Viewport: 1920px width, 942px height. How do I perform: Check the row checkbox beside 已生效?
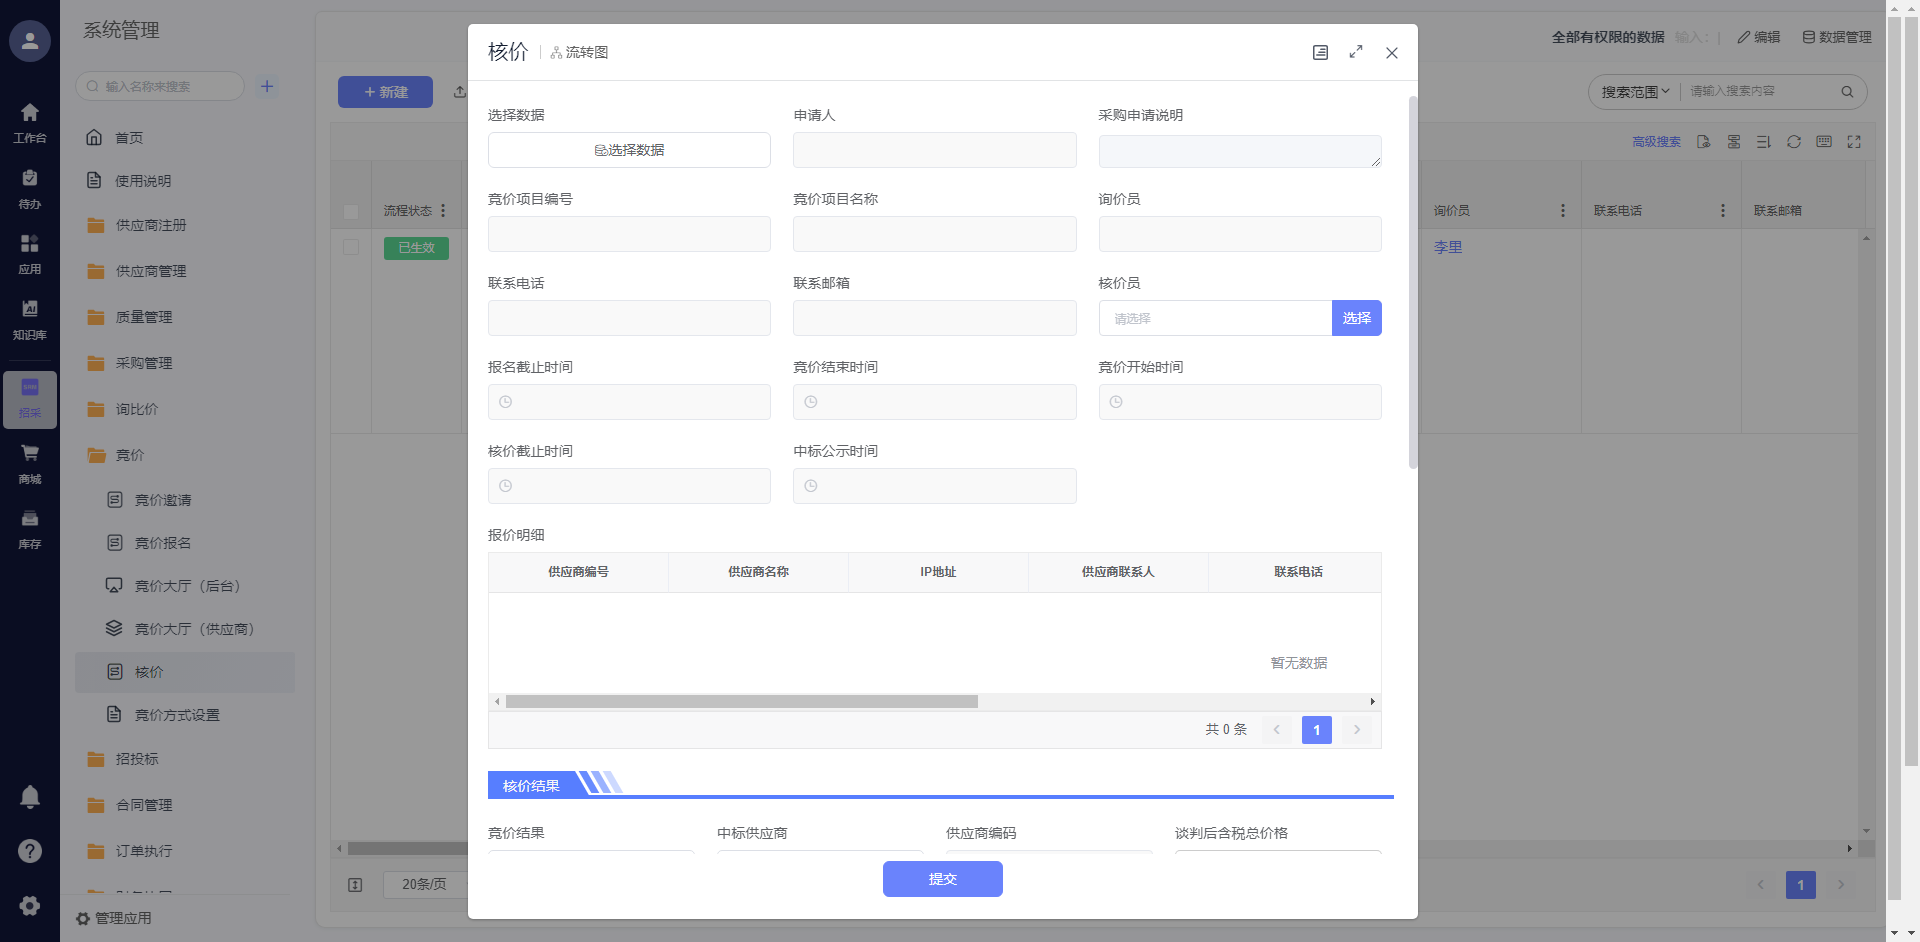pos(351,247)
